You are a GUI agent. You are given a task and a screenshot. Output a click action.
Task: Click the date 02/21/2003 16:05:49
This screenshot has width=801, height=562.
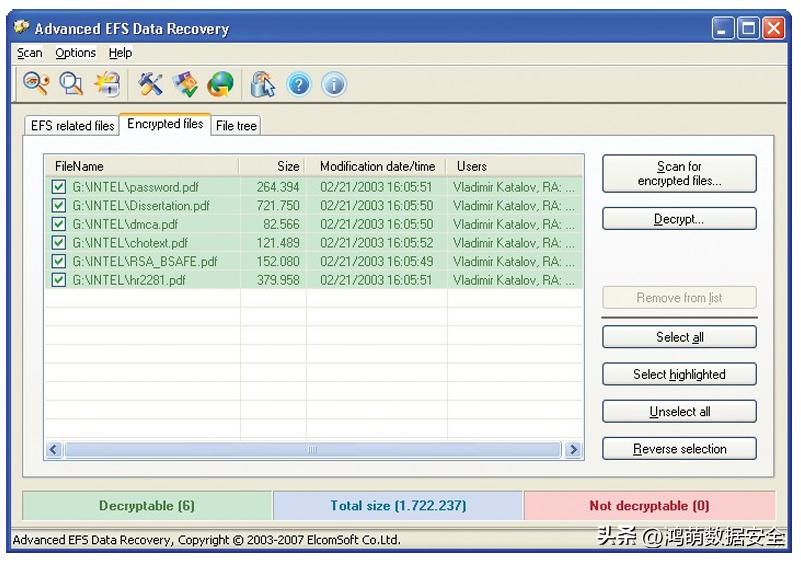(376, 261)
